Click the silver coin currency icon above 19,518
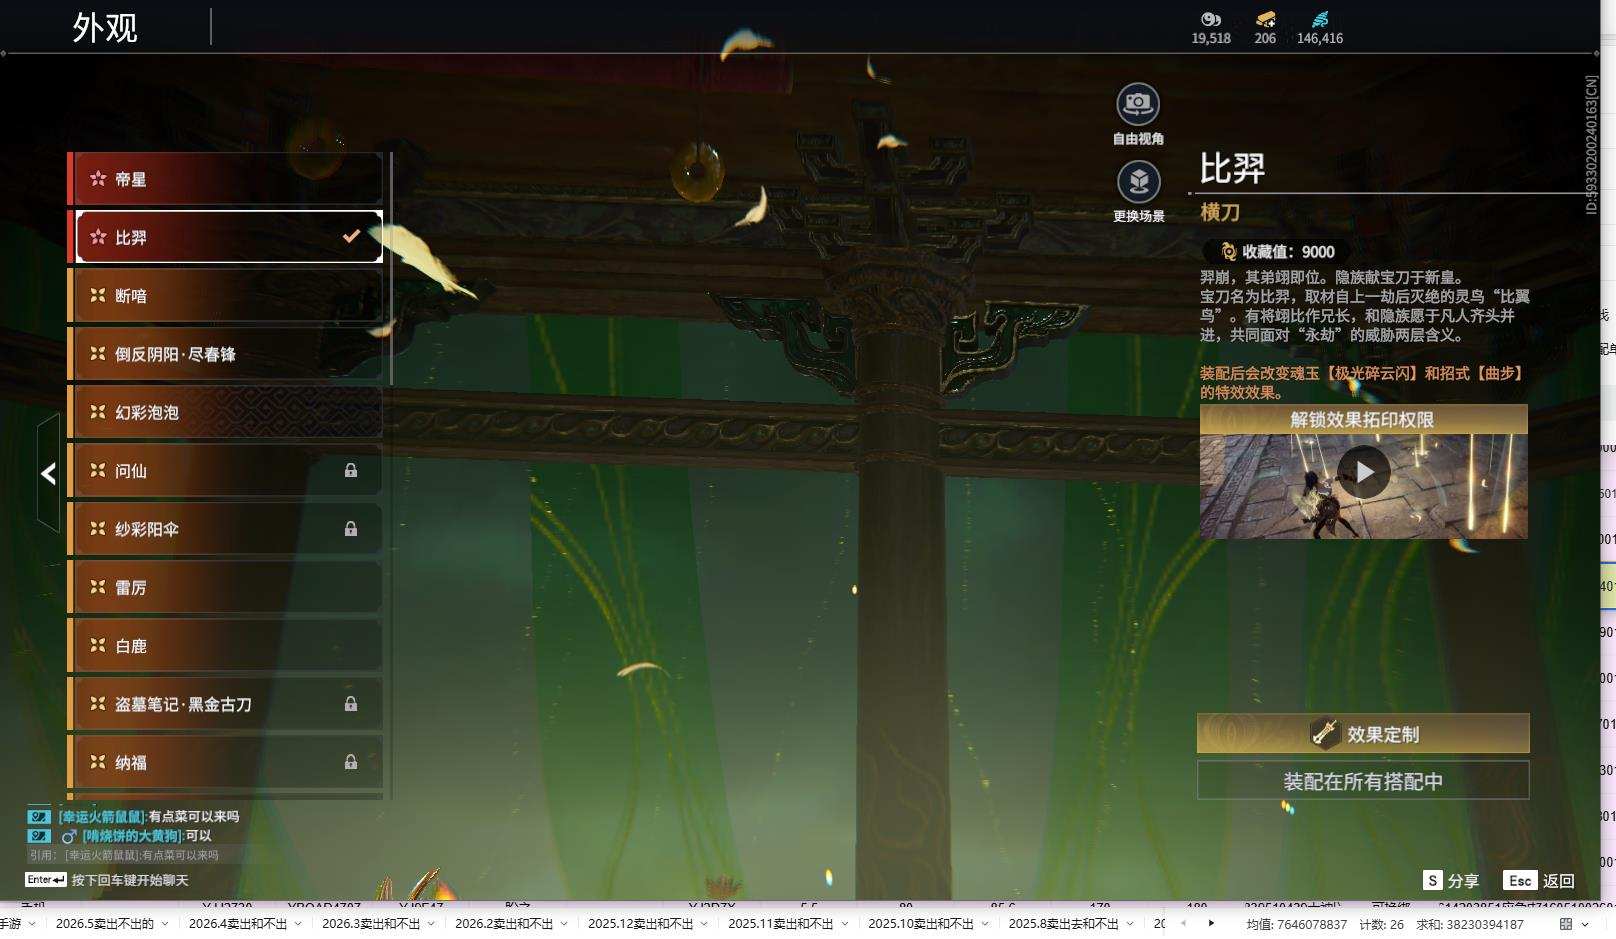1616x939 pixels. click(x=1211, y=19)
